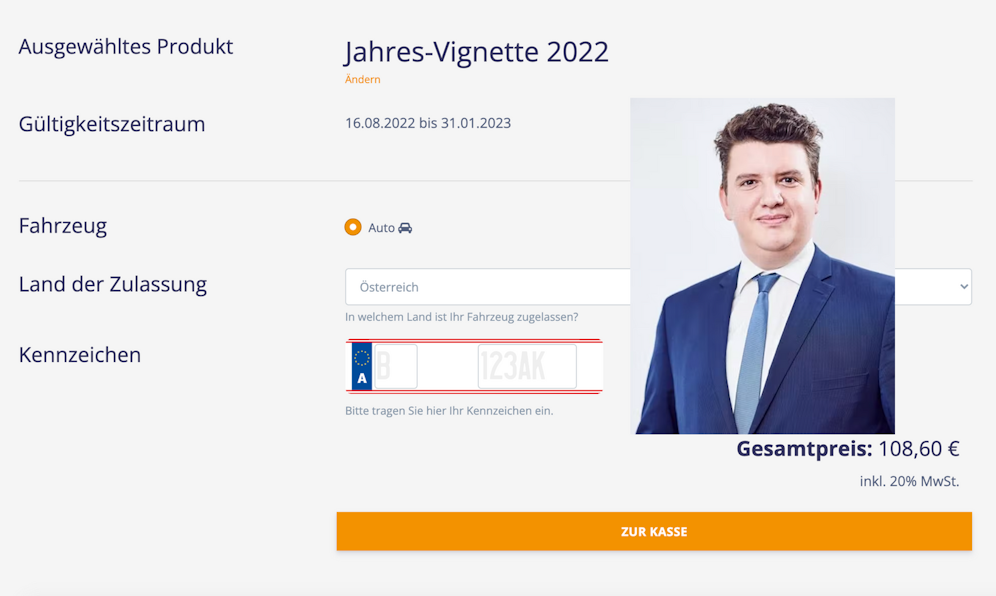Click the Auto radio label text

pyautogui.click(x=381, y=228)
